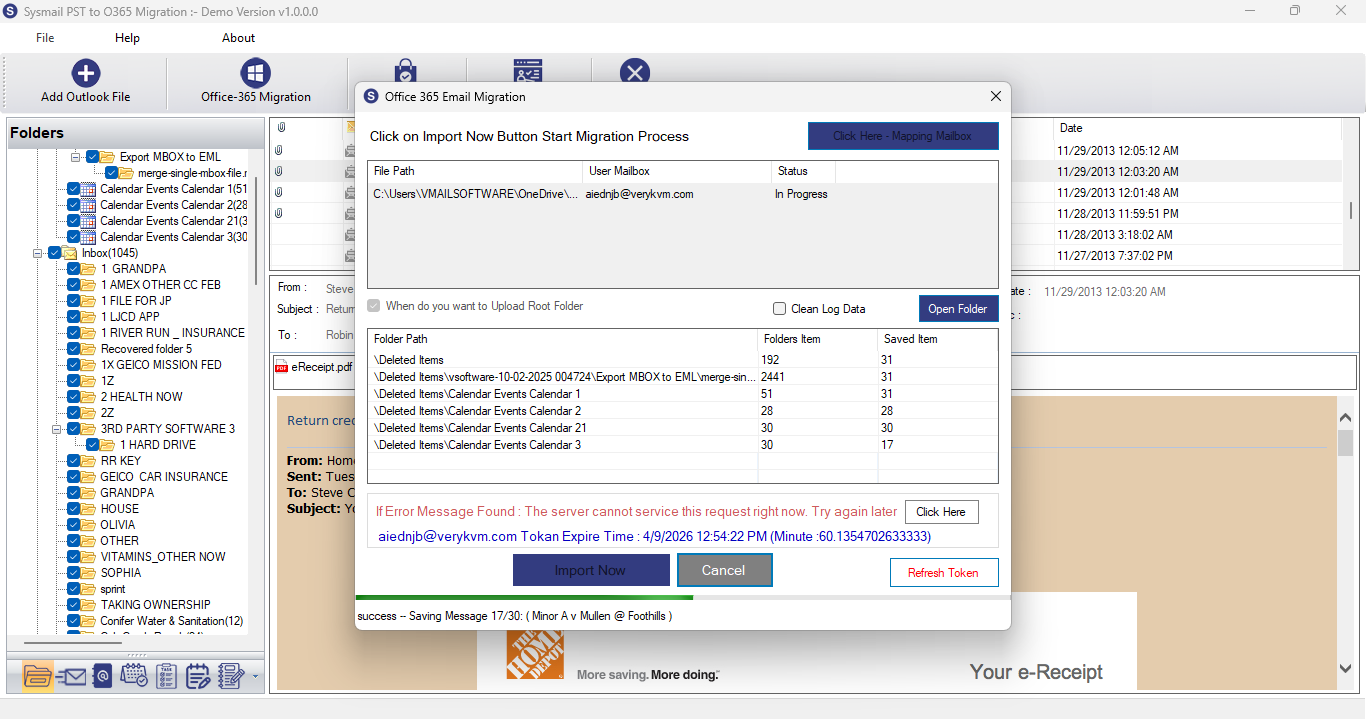The width and height of the screenshot is (1366, 720).
Task: Click the 3RD PARTY SOFTWARE 3 folder icon
Action: 89,429
